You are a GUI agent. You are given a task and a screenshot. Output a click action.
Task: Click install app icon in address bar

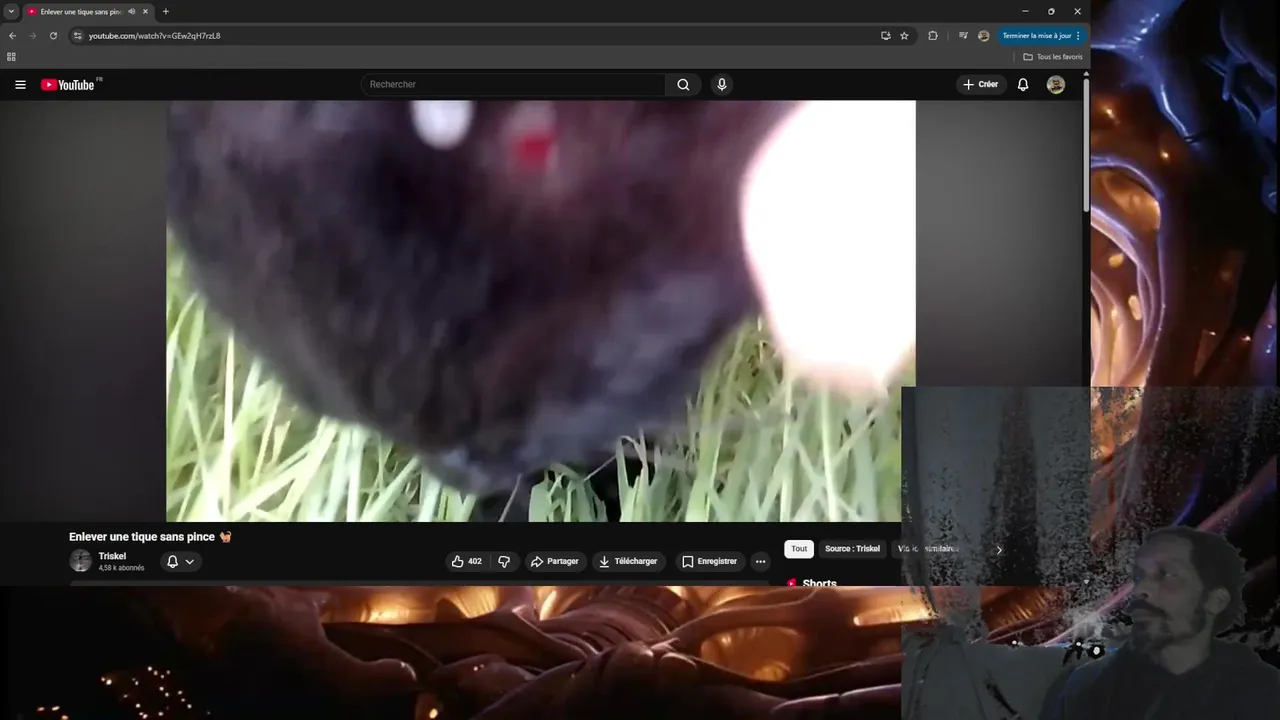885,36
